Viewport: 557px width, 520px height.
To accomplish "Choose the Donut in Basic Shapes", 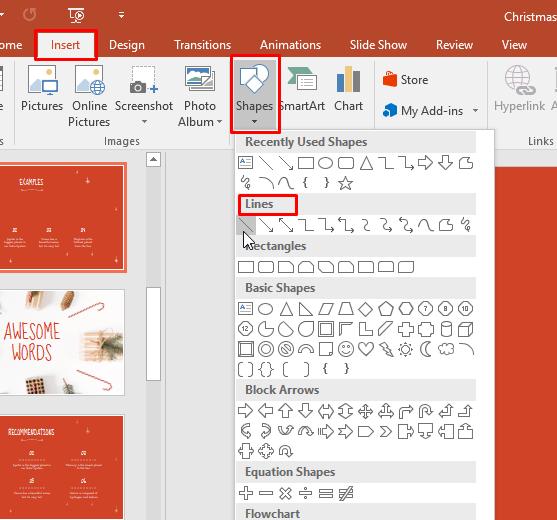I will (266, 350).
